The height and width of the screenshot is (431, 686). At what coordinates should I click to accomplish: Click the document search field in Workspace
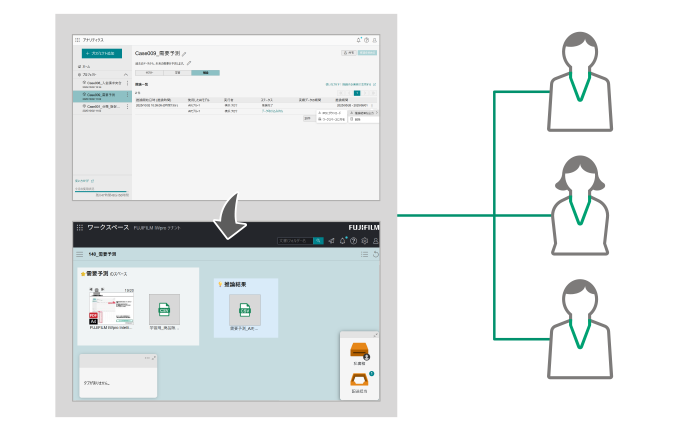point(294,241)
